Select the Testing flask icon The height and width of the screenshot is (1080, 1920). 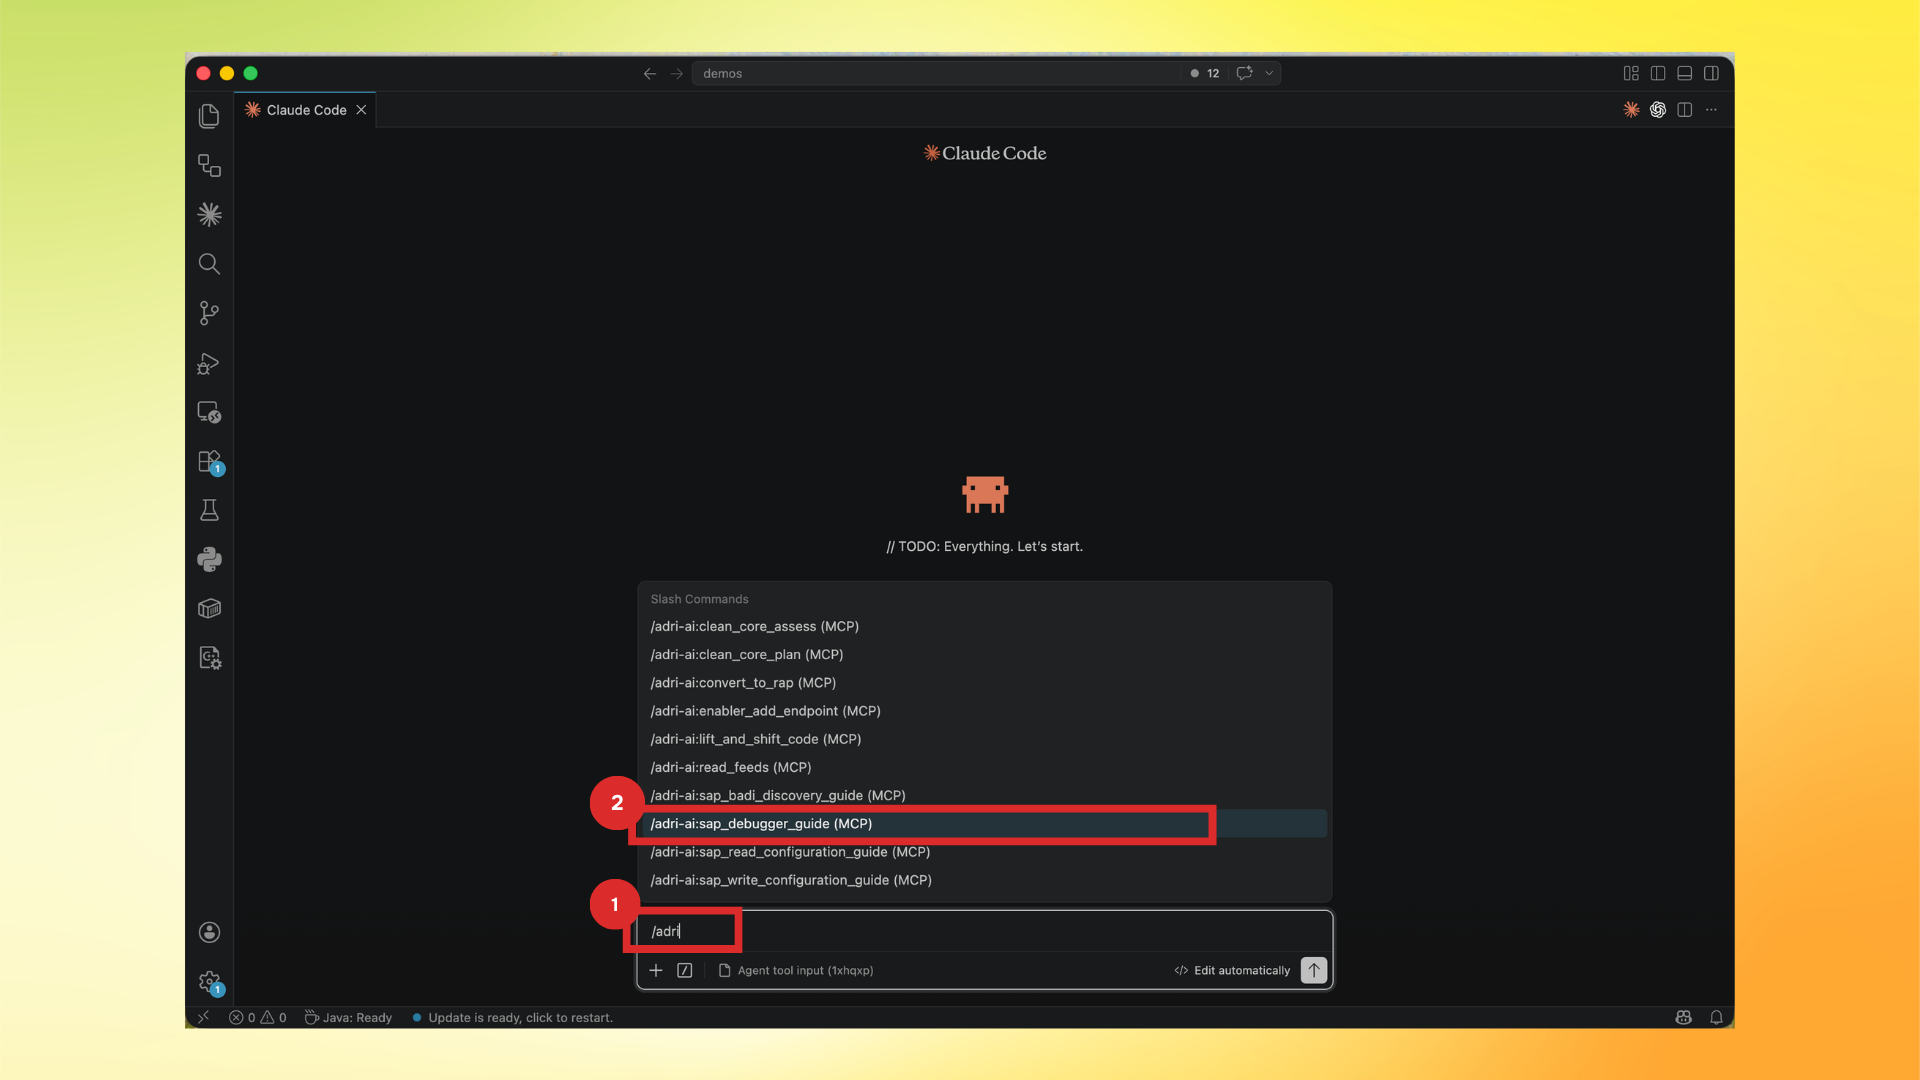(x=209, y=509)
